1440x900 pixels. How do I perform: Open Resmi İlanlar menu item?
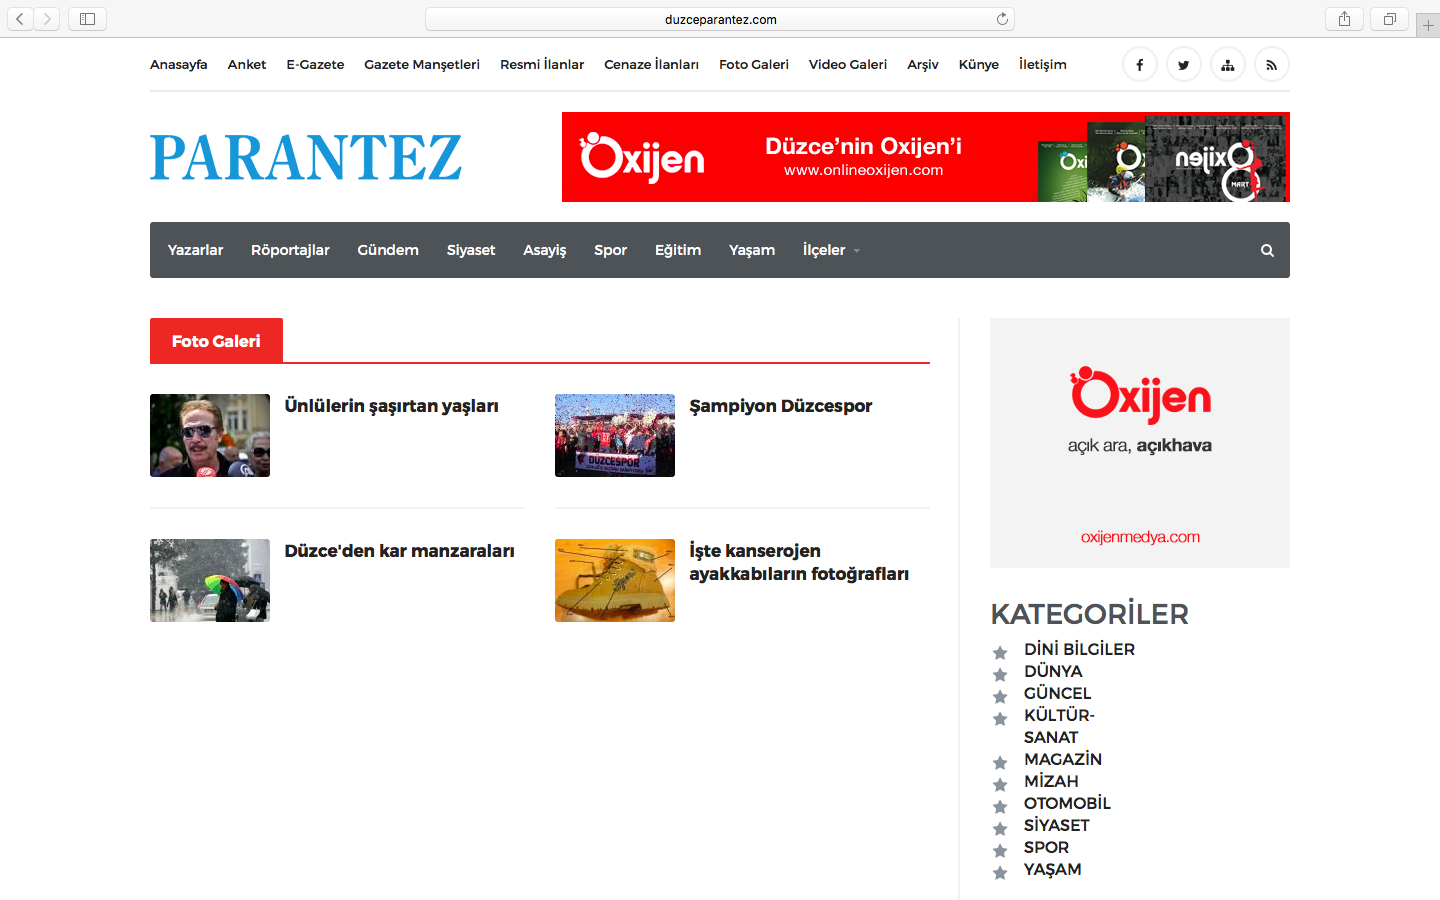click(542, 65)
